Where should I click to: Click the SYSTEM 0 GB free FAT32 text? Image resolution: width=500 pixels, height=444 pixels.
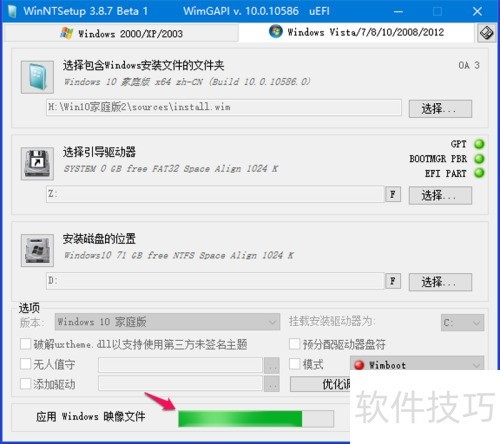(171, 168)
